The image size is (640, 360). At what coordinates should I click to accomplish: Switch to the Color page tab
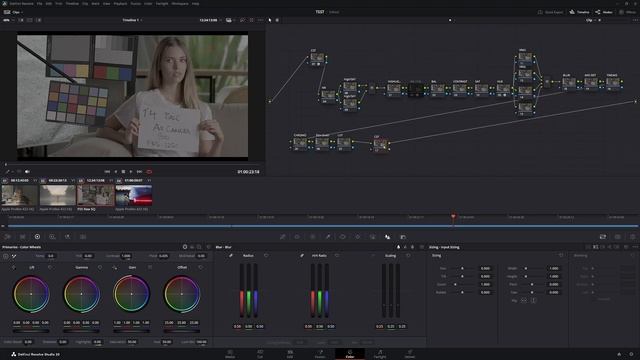point(350,354)
